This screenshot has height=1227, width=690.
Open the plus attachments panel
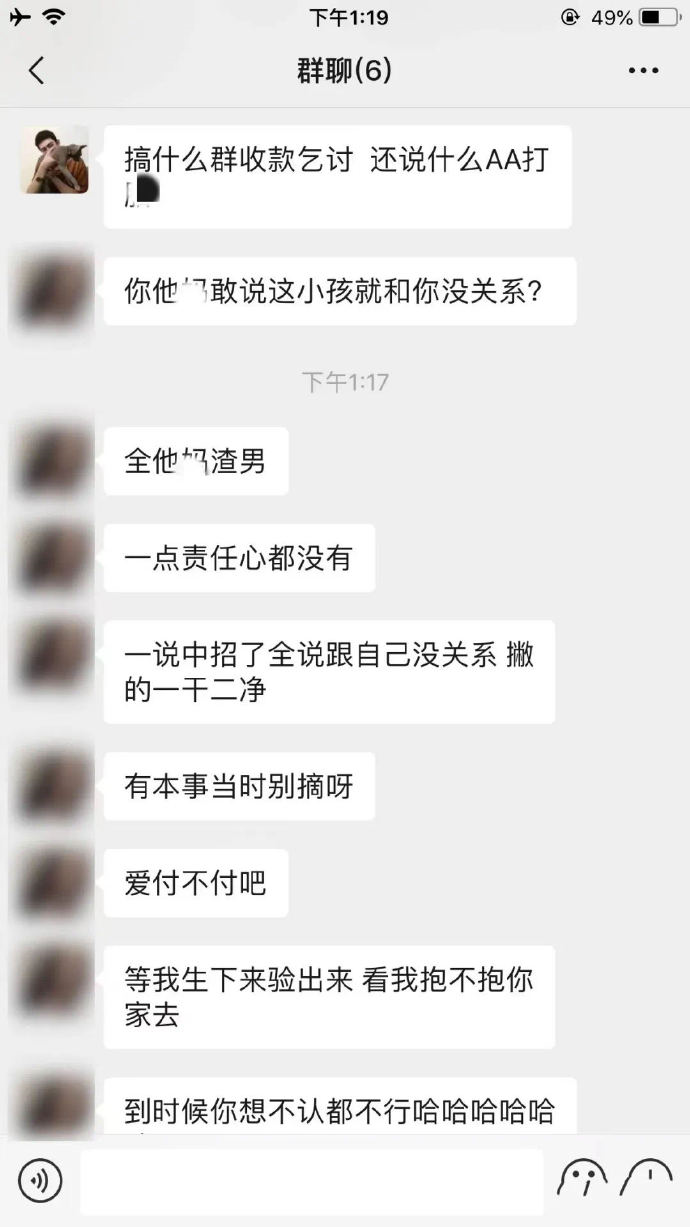click(646, 1179)
